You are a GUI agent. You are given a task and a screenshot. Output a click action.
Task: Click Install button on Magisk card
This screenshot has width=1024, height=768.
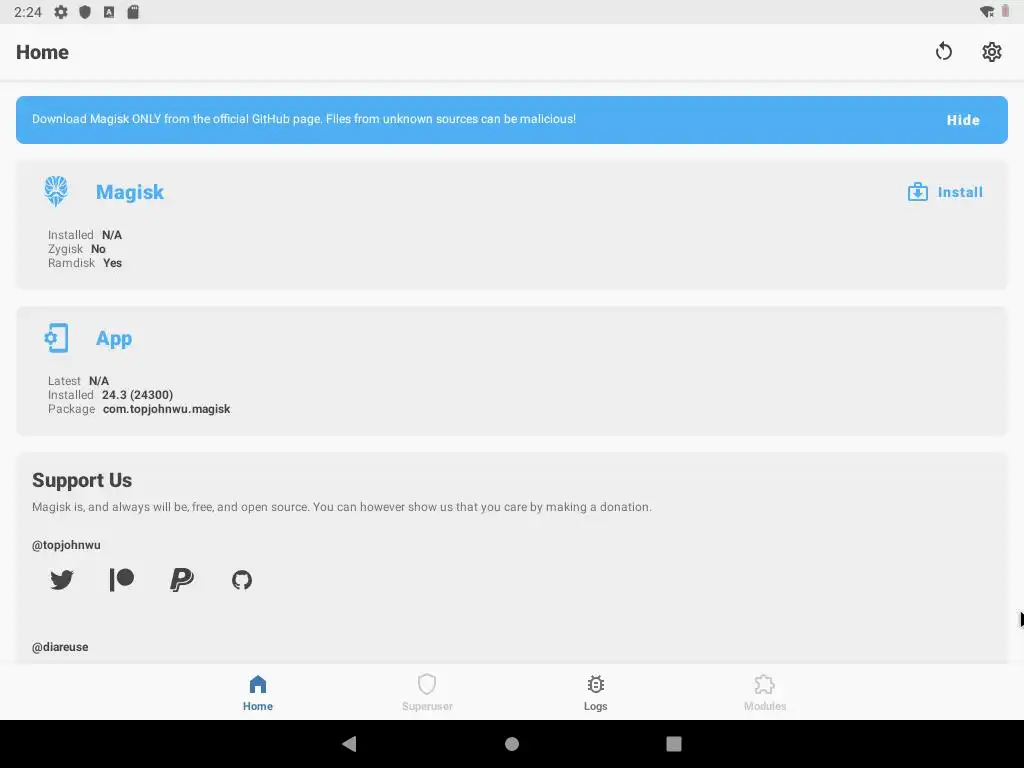(945, 192)
